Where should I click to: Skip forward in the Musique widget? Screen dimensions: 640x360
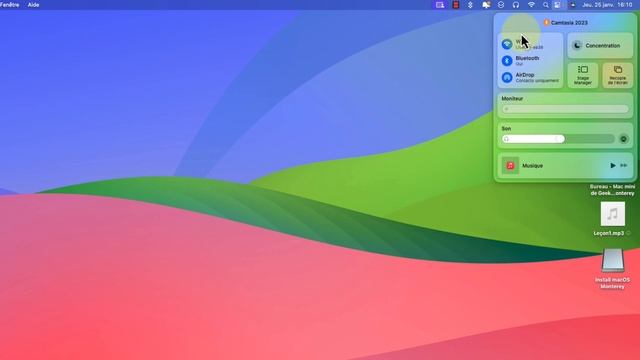pos(624,165)
